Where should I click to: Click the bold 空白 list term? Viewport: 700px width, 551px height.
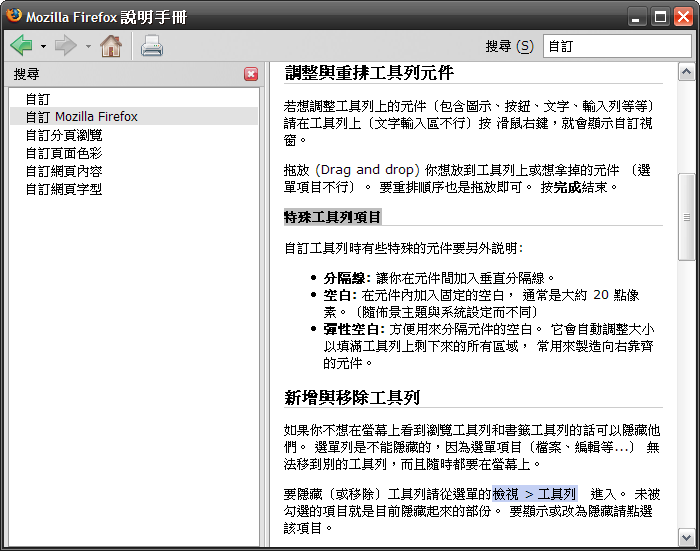(x=340, y=295)
